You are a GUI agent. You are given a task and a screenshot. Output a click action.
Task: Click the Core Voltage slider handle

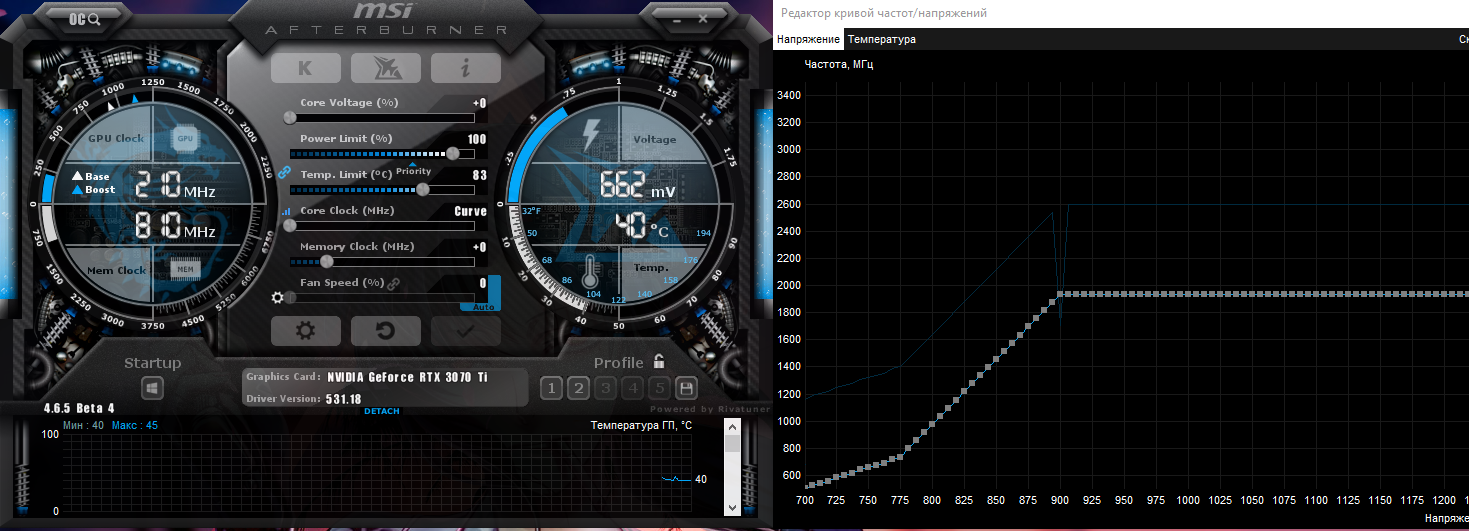290,117
